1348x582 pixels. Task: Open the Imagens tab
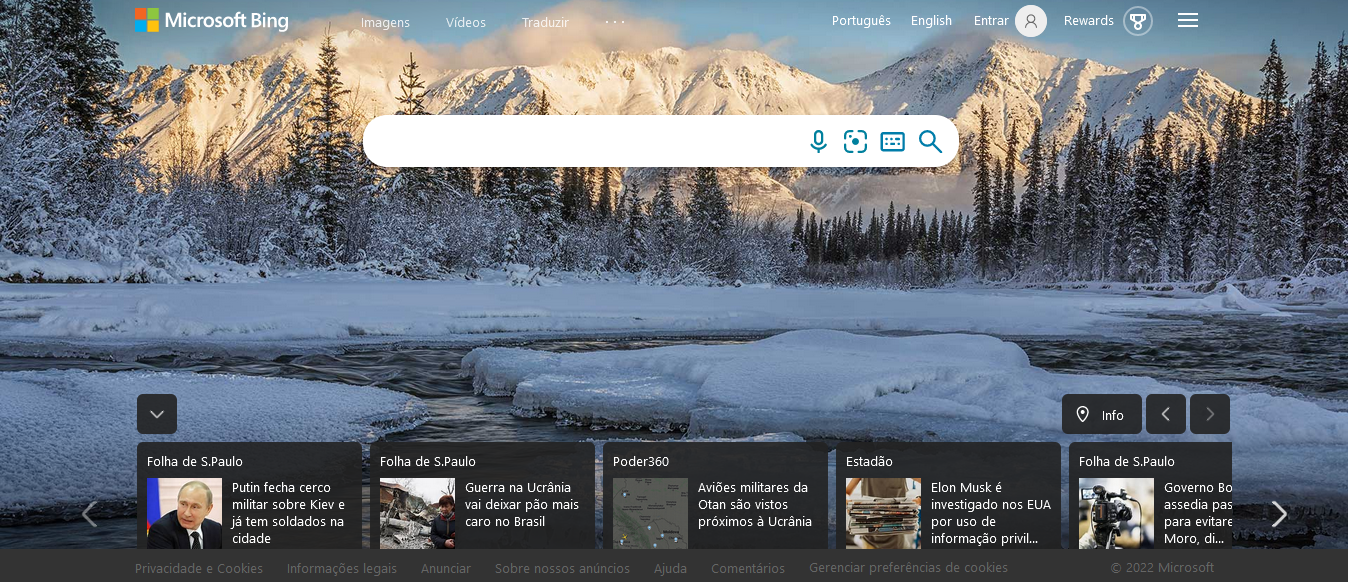(x=385, y=22)
